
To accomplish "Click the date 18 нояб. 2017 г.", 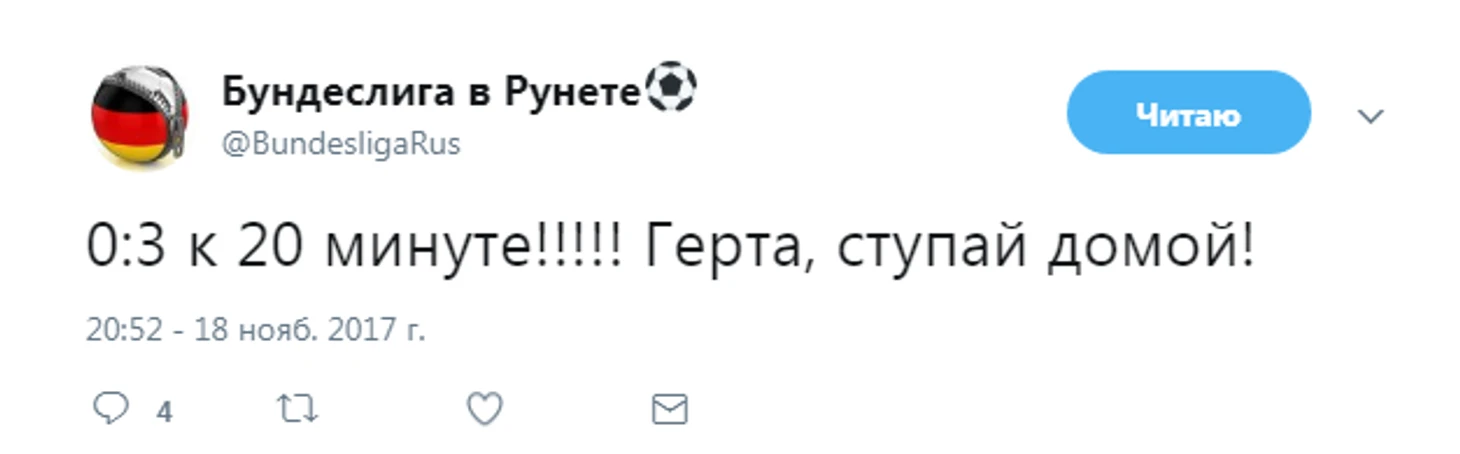I will point(306,330).
